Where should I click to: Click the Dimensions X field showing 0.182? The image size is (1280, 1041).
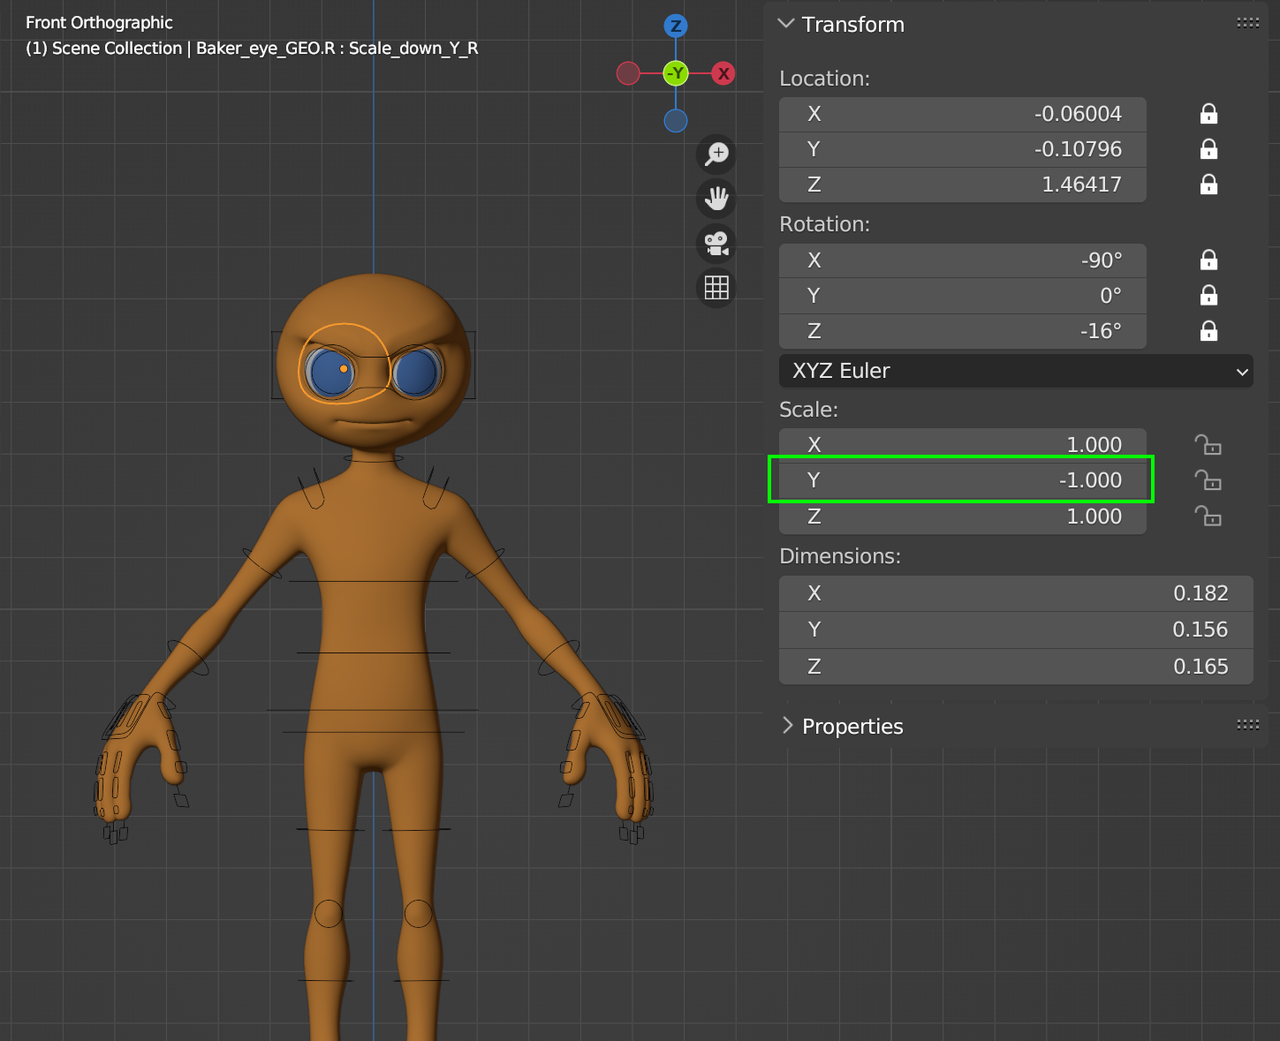[1015, 593]
